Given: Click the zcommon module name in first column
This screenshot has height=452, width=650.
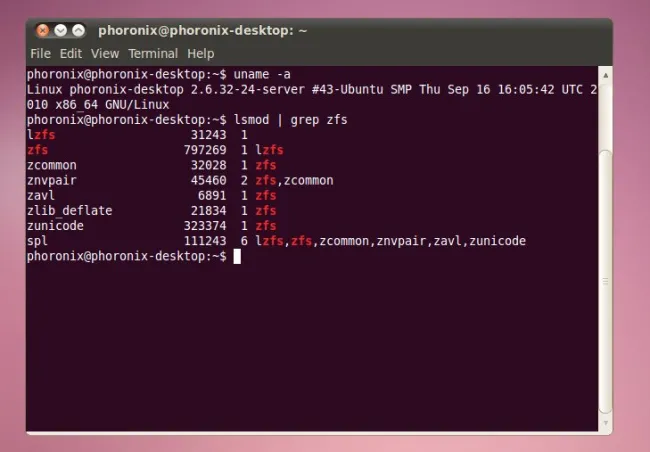Looking at the screenshot, I should point(52,165).
